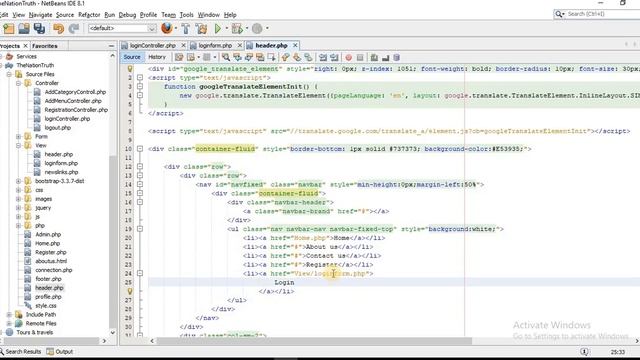This screenshot has height=360, width=640.
Task: Jump to last edit location icon
Action: point(179,57)
